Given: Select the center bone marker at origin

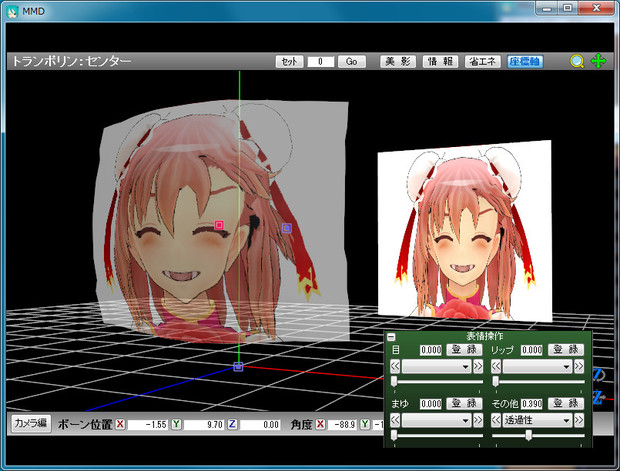Looking at the screenshot, I should [x=238, y=367].
